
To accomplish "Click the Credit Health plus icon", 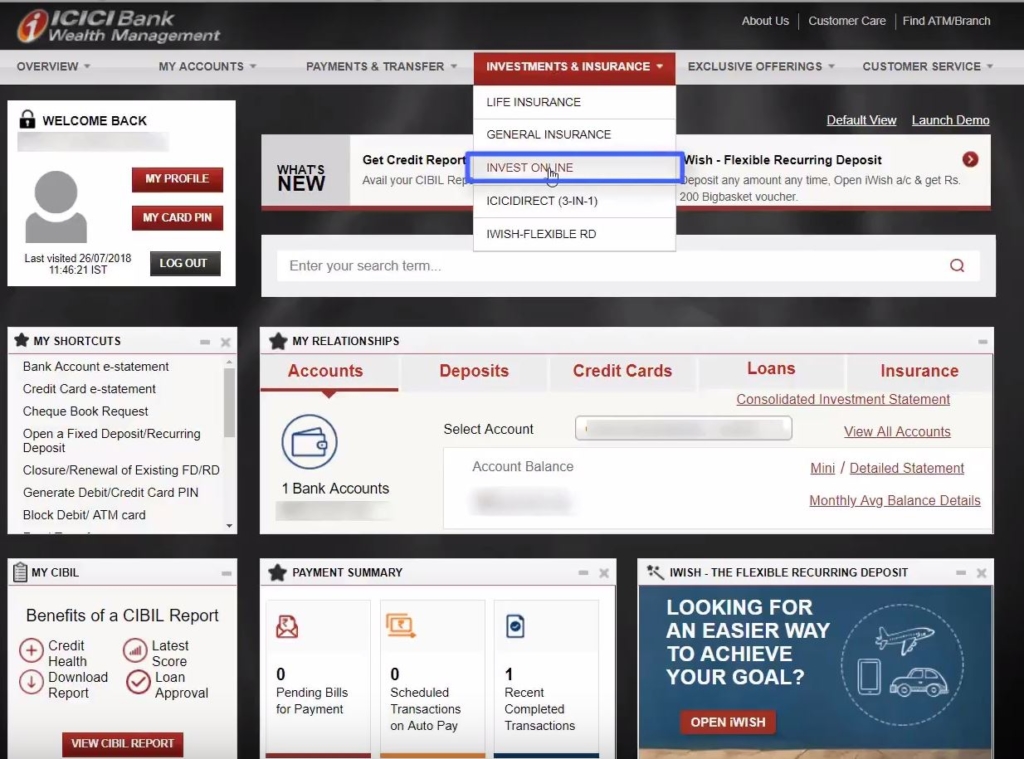I will (31, 650).
